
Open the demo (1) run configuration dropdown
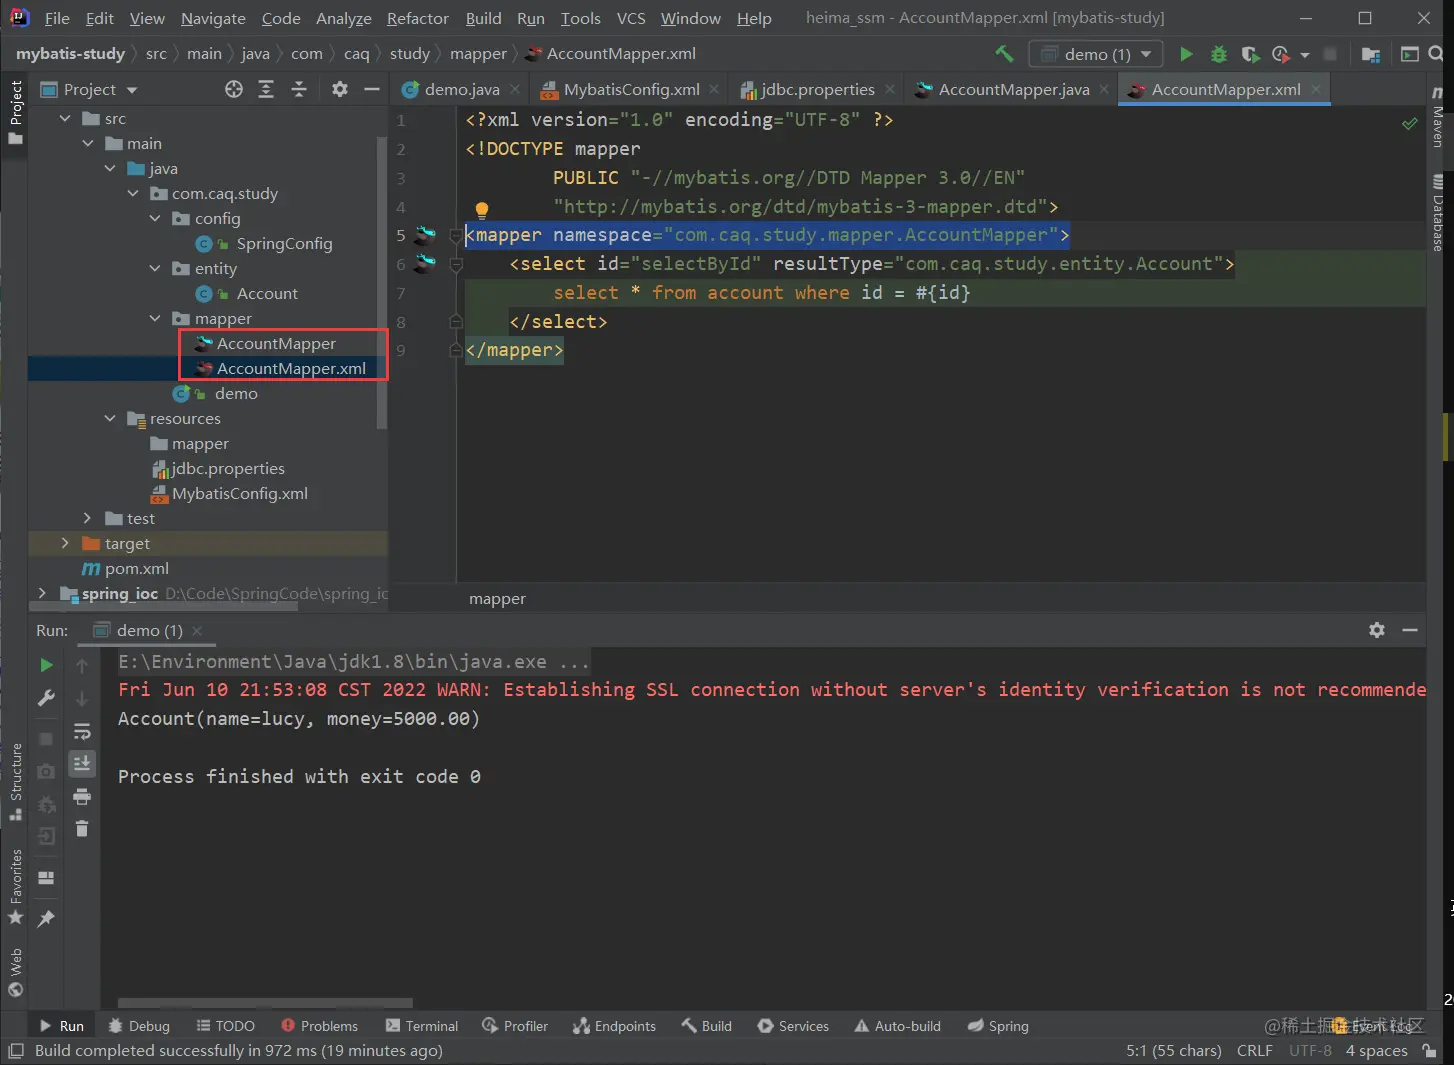click(x=1096, y=54)
